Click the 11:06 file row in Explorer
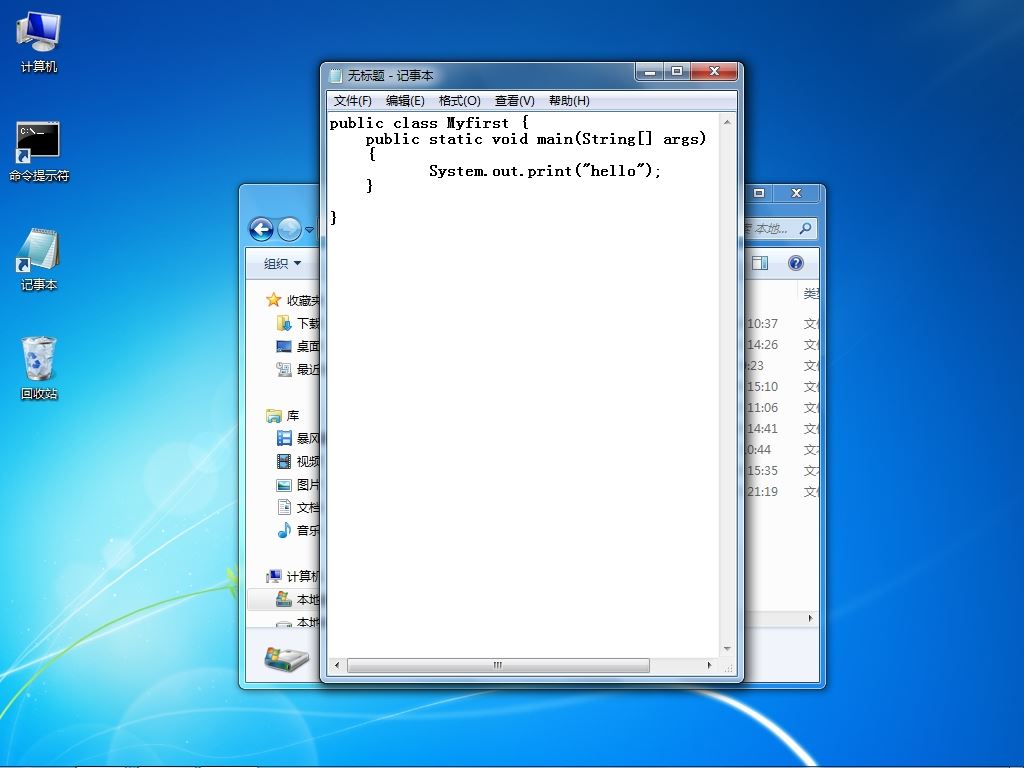1024x768 pixels. pos(782,408)
